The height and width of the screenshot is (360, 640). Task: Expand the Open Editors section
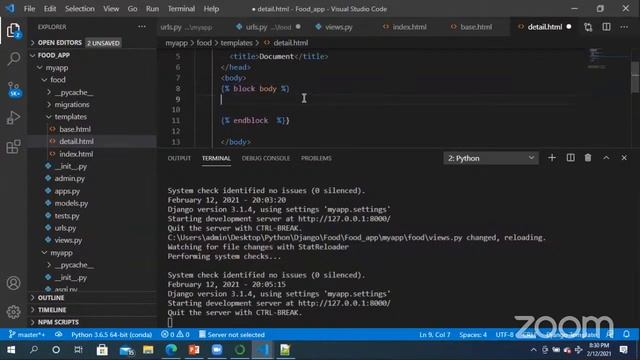click(59, 43)
